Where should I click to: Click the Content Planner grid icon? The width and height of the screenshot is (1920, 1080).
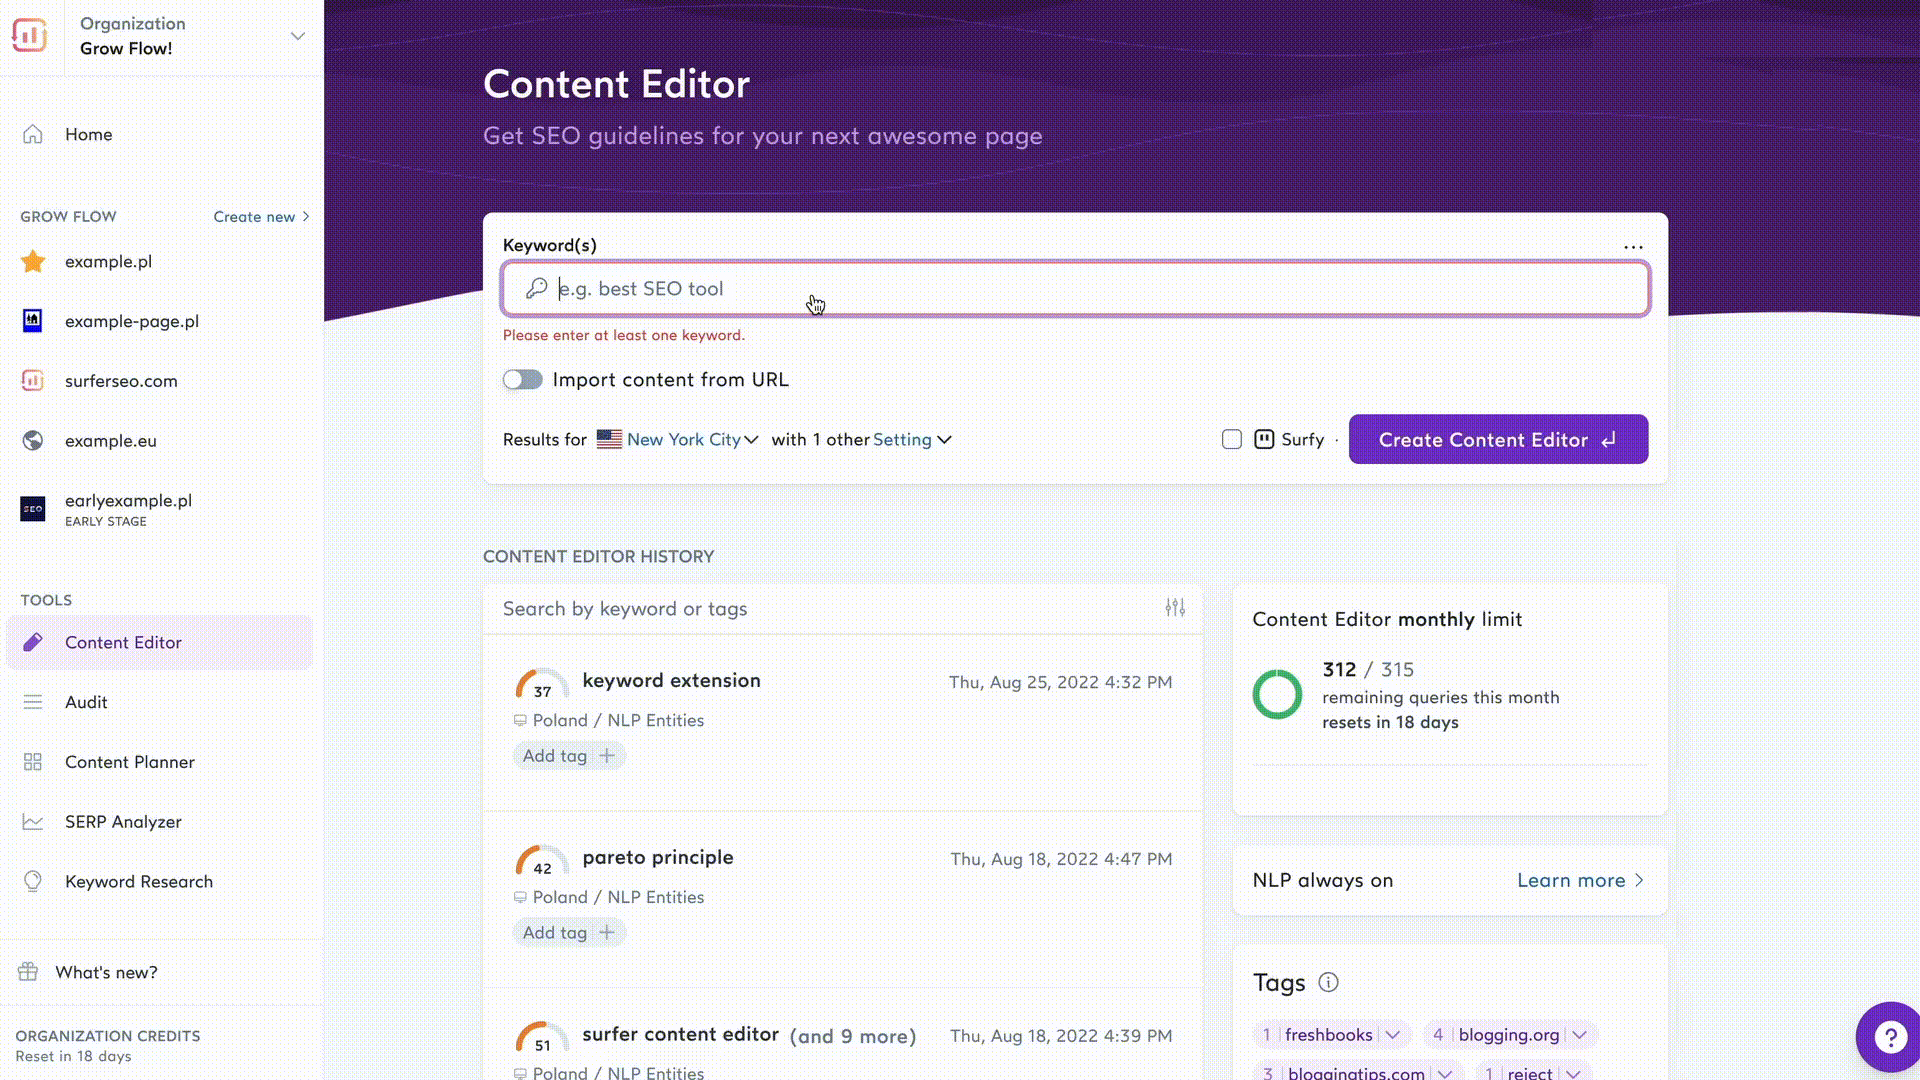[33, 762]
